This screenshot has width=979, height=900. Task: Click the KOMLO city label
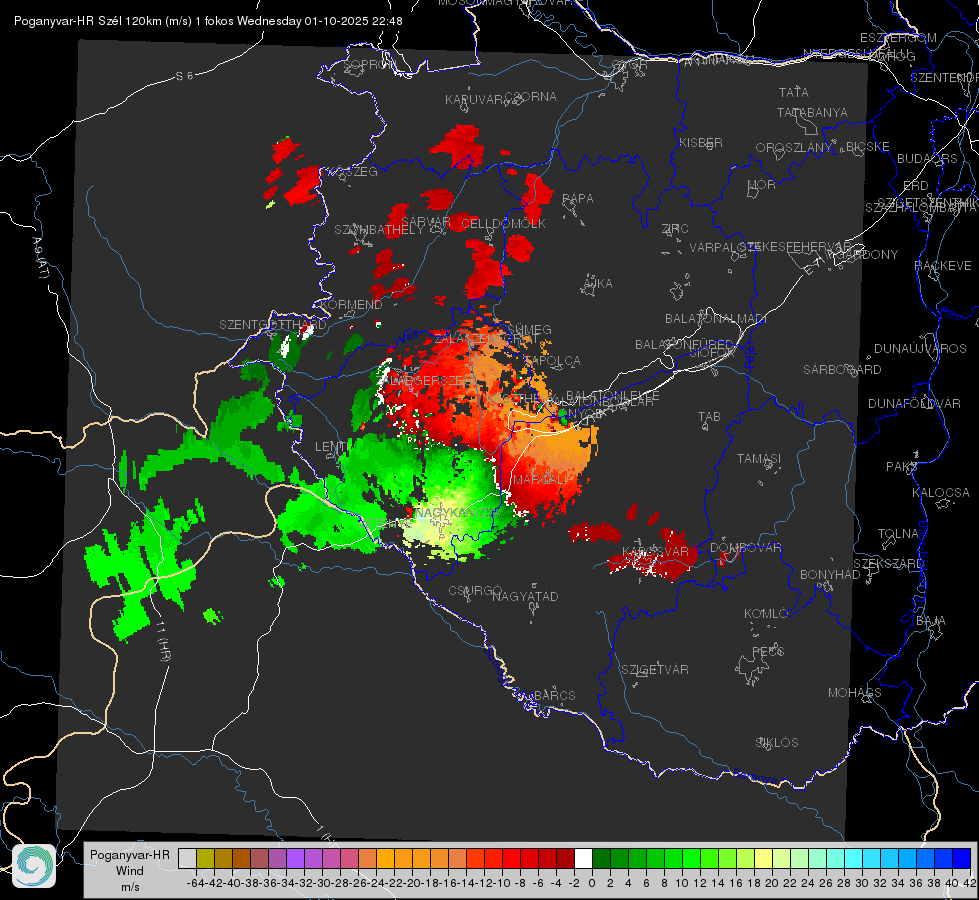pyautogui.click(x=766, y=614)
